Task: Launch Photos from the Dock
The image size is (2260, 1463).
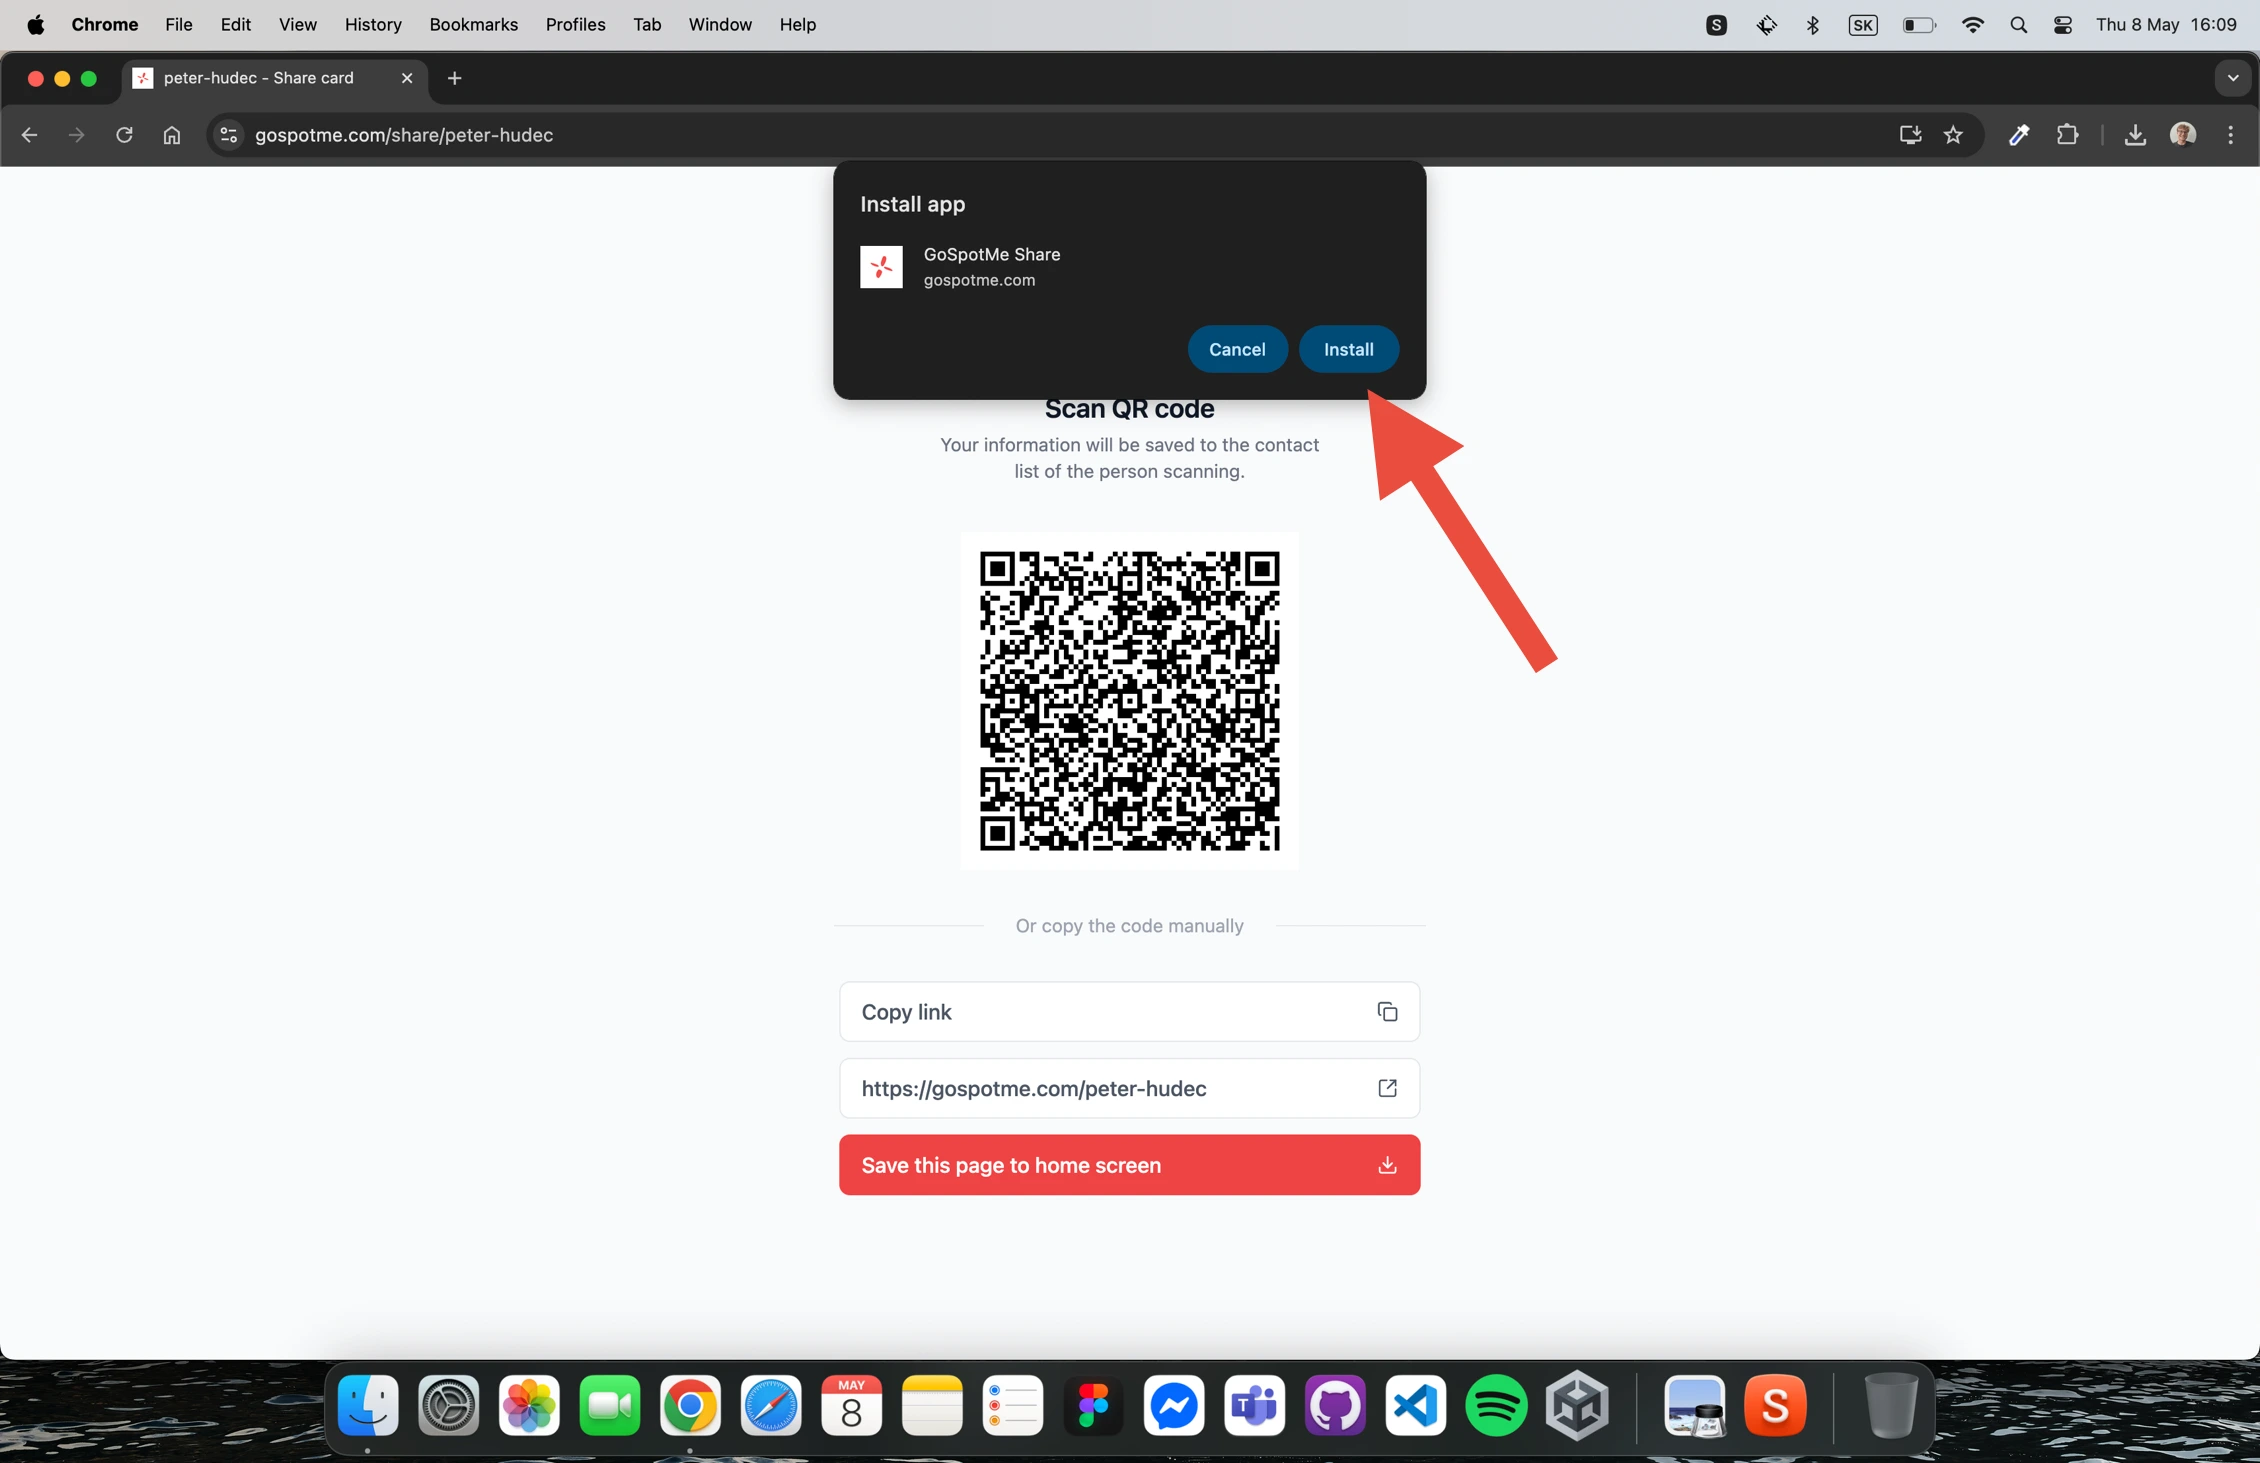Action: 529,1405
